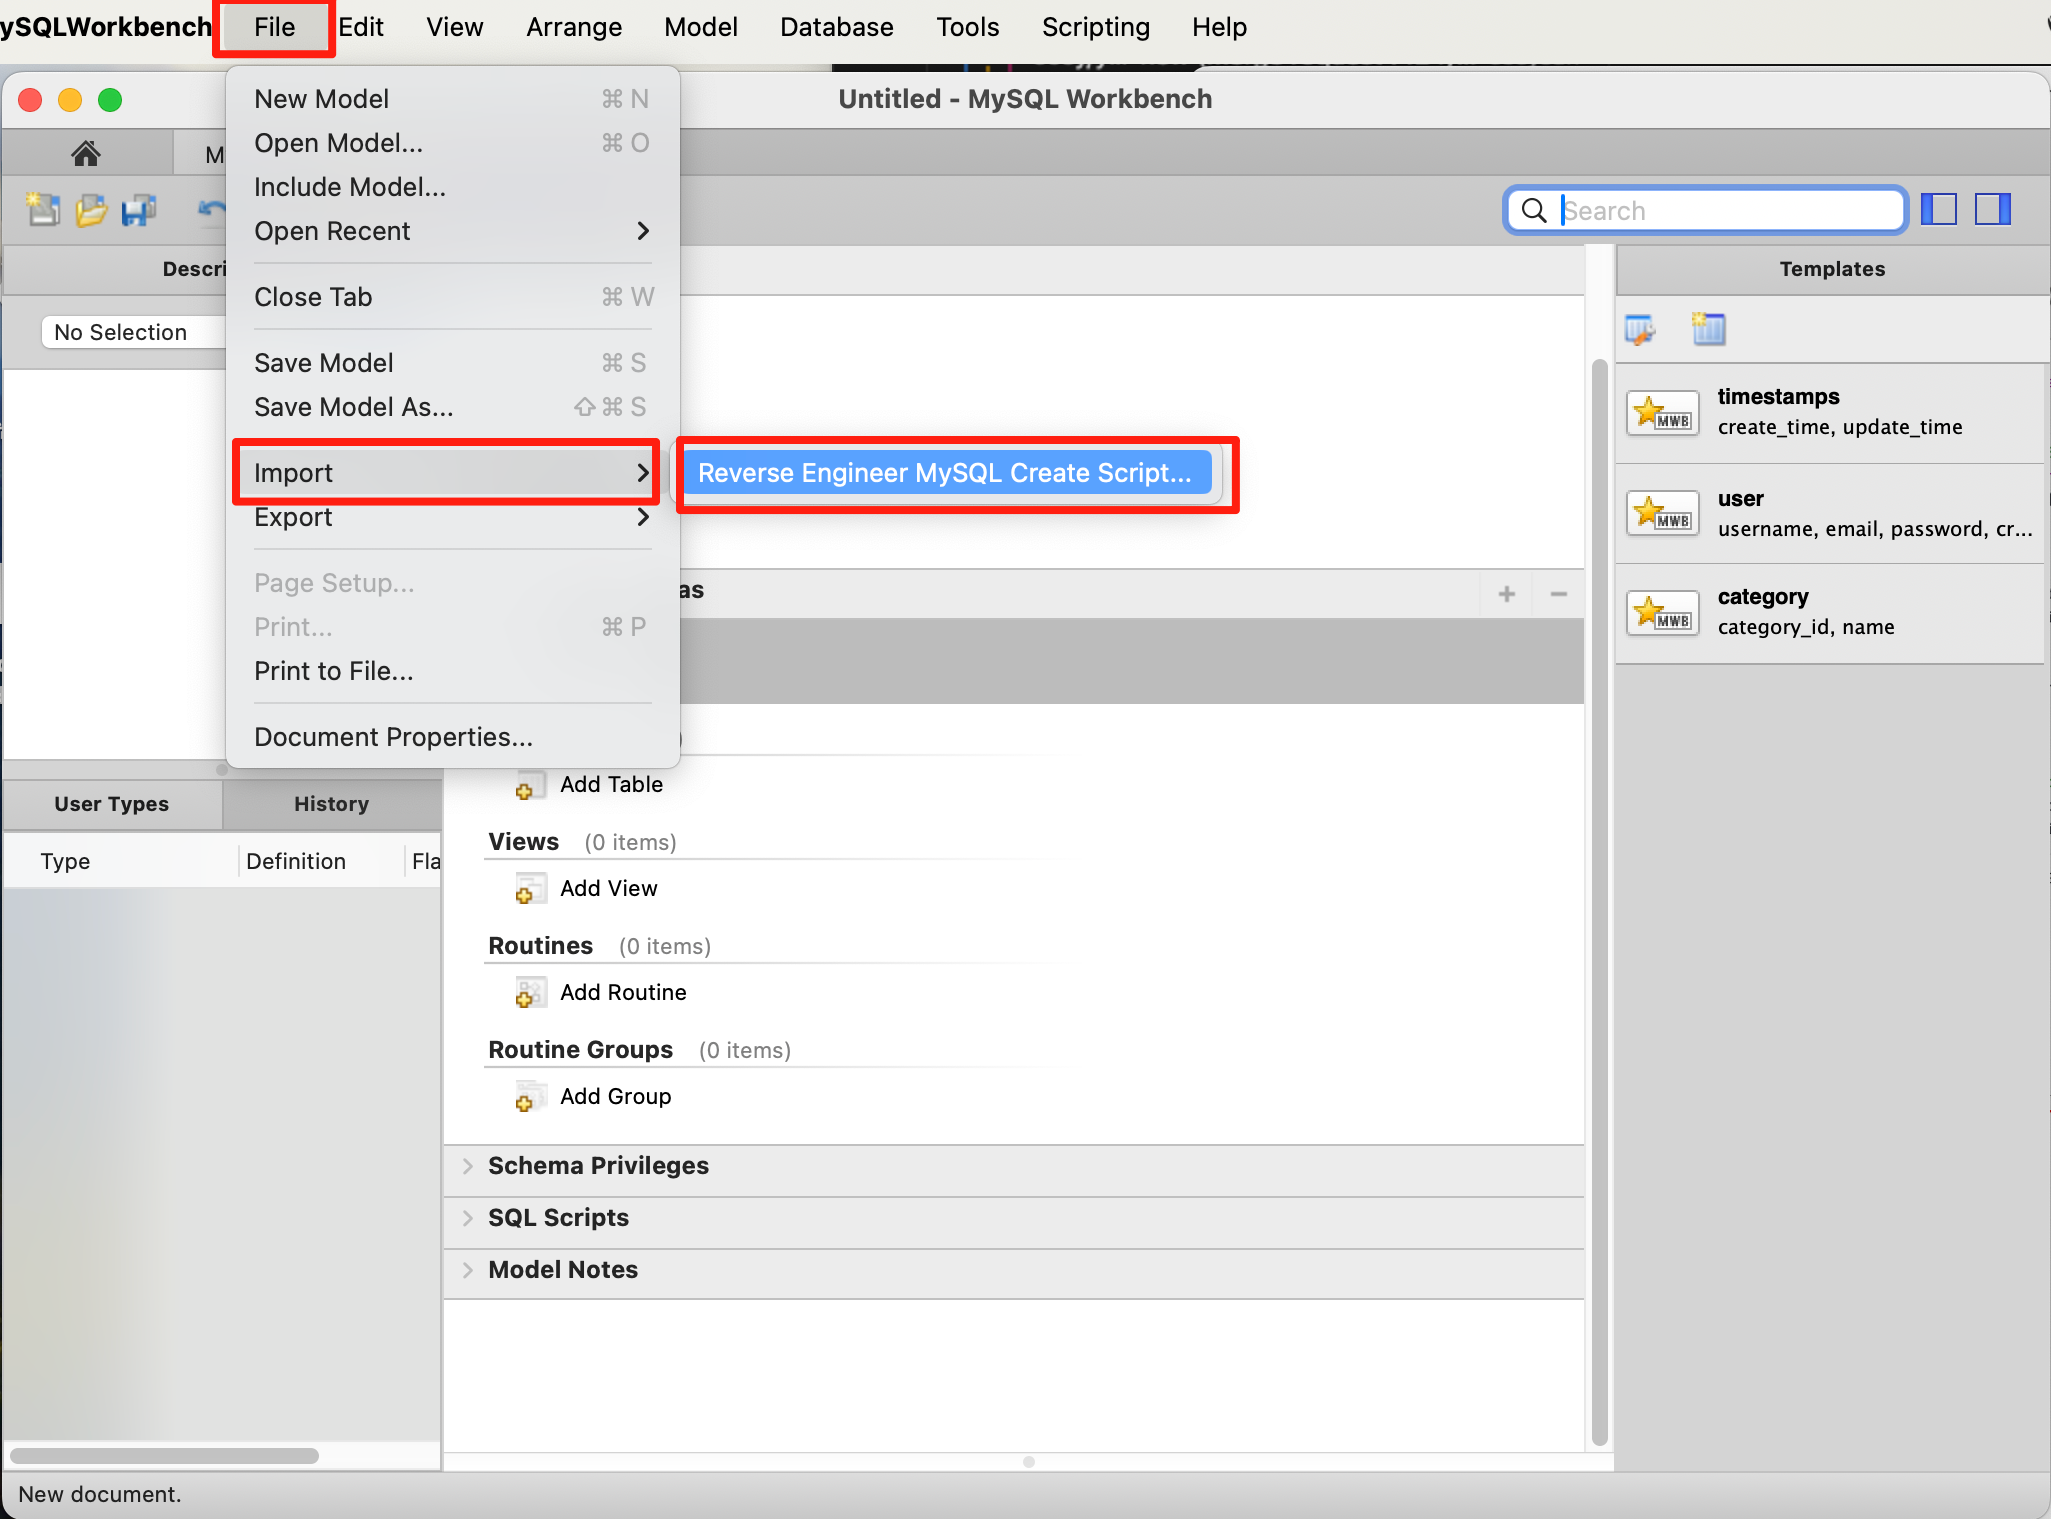Expand the Export submenu
The image size is (2052, 1520).
coord(452,517)
